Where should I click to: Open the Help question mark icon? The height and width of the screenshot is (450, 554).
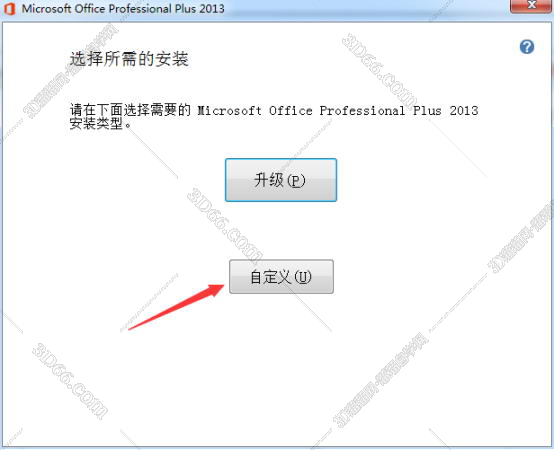pos(526,47)
